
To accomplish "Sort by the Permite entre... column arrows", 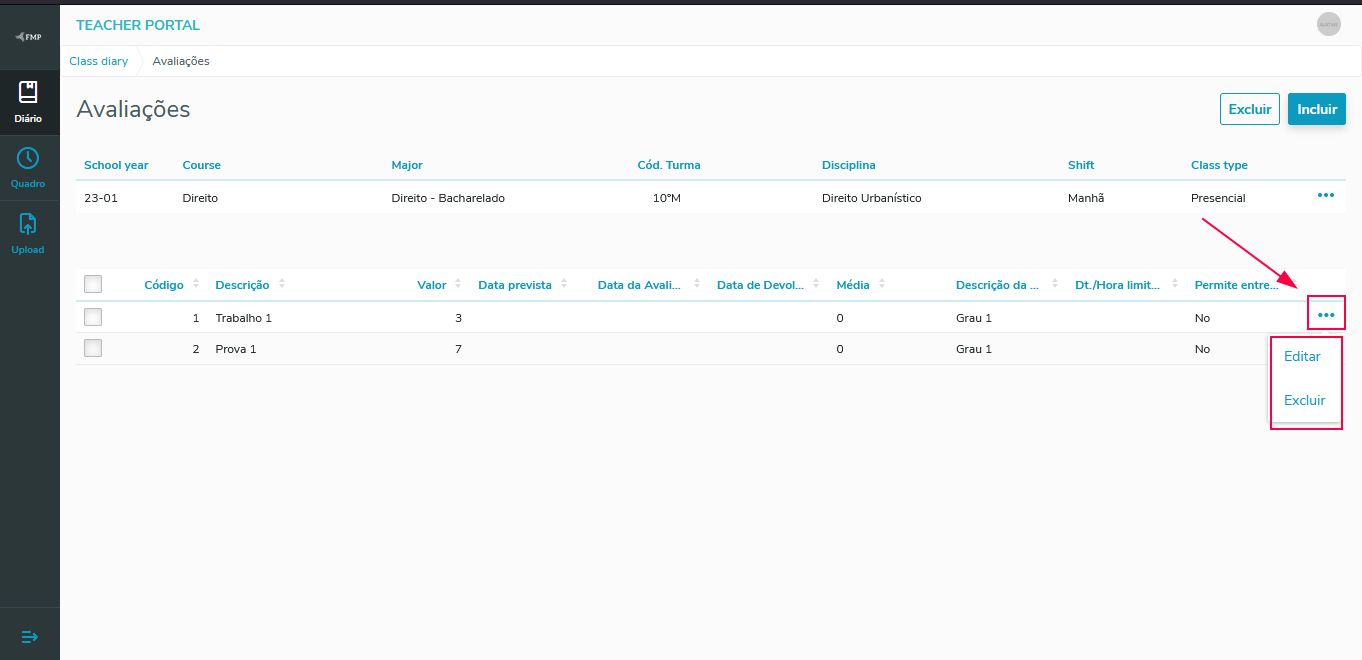I will click(1293, 284).
